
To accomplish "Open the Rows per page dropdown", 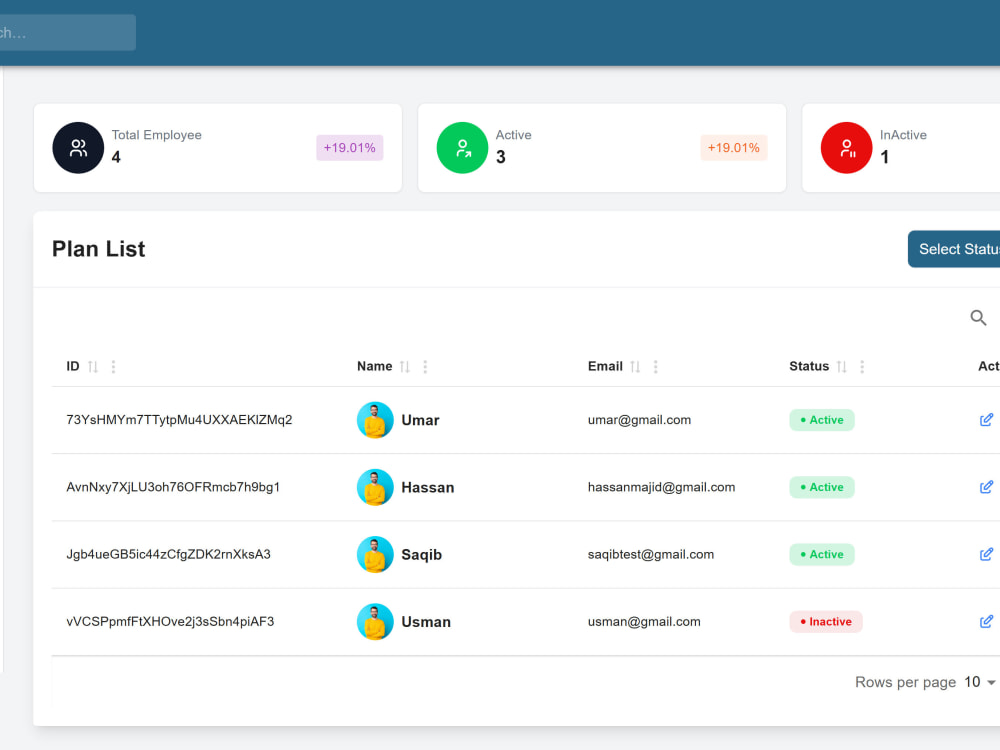I will pos(977,682).
